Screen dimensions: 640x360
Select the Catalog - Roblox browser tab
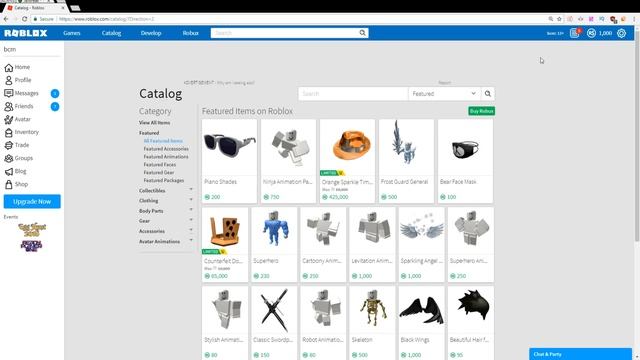tap(35, 8)
